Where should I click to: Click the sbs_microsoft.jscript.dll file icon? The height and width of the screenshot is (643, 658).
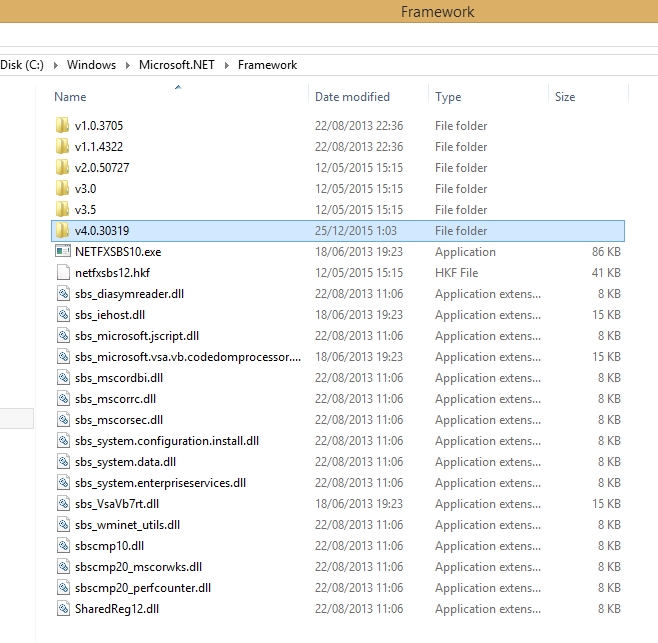point(63,335)
